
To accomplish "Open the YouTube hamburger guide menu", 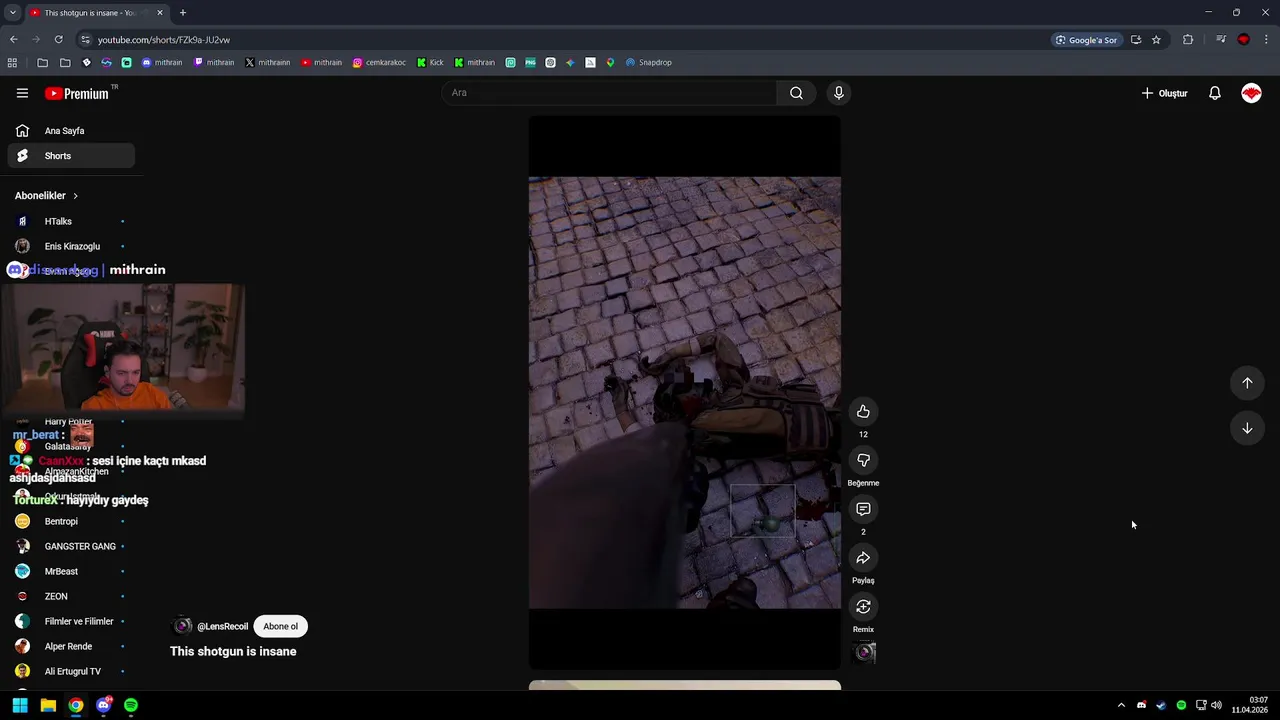I will [22, 93].
